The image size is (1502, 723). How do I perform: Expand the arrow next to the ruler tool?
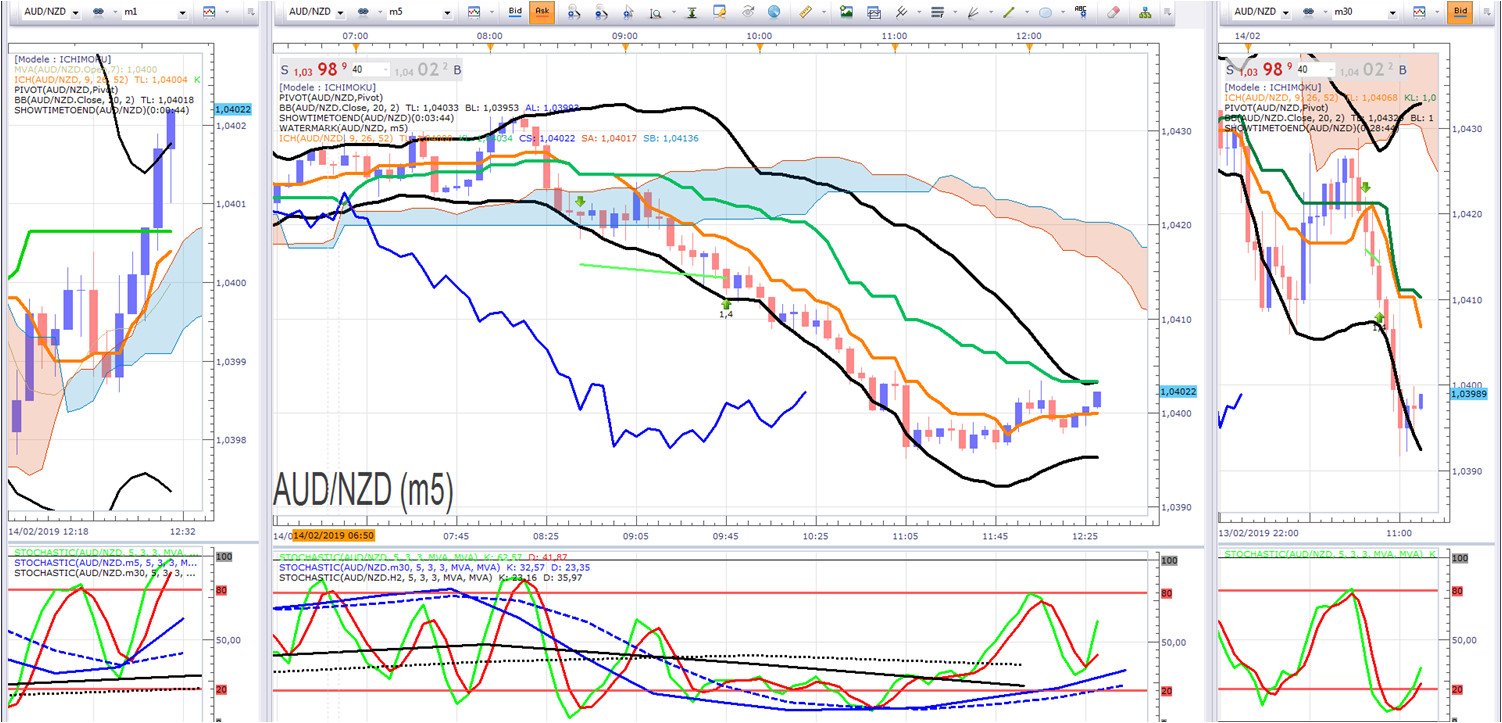point(825,13)
